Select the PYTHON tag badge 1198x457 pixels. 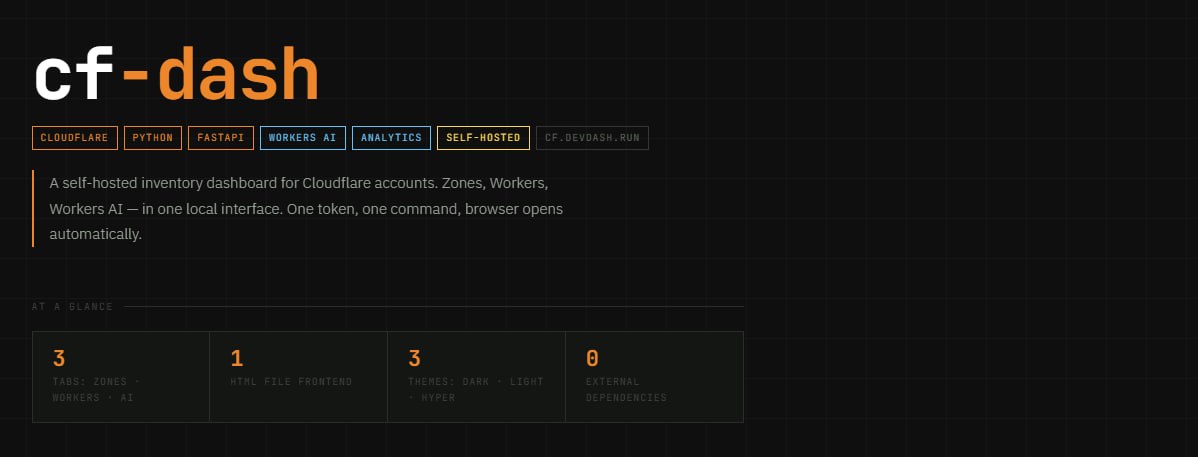tap(153, 138)
